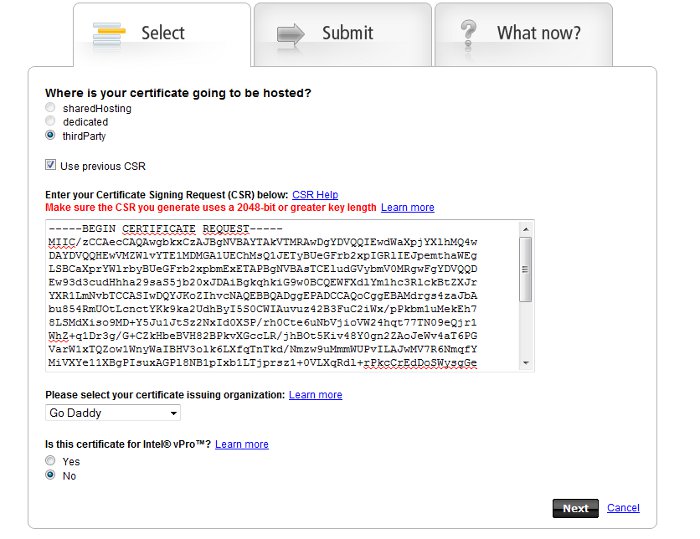Open Learn more for Intel vPro
Viewport: 700px width, 539px height.
click(x=241, y=444)
